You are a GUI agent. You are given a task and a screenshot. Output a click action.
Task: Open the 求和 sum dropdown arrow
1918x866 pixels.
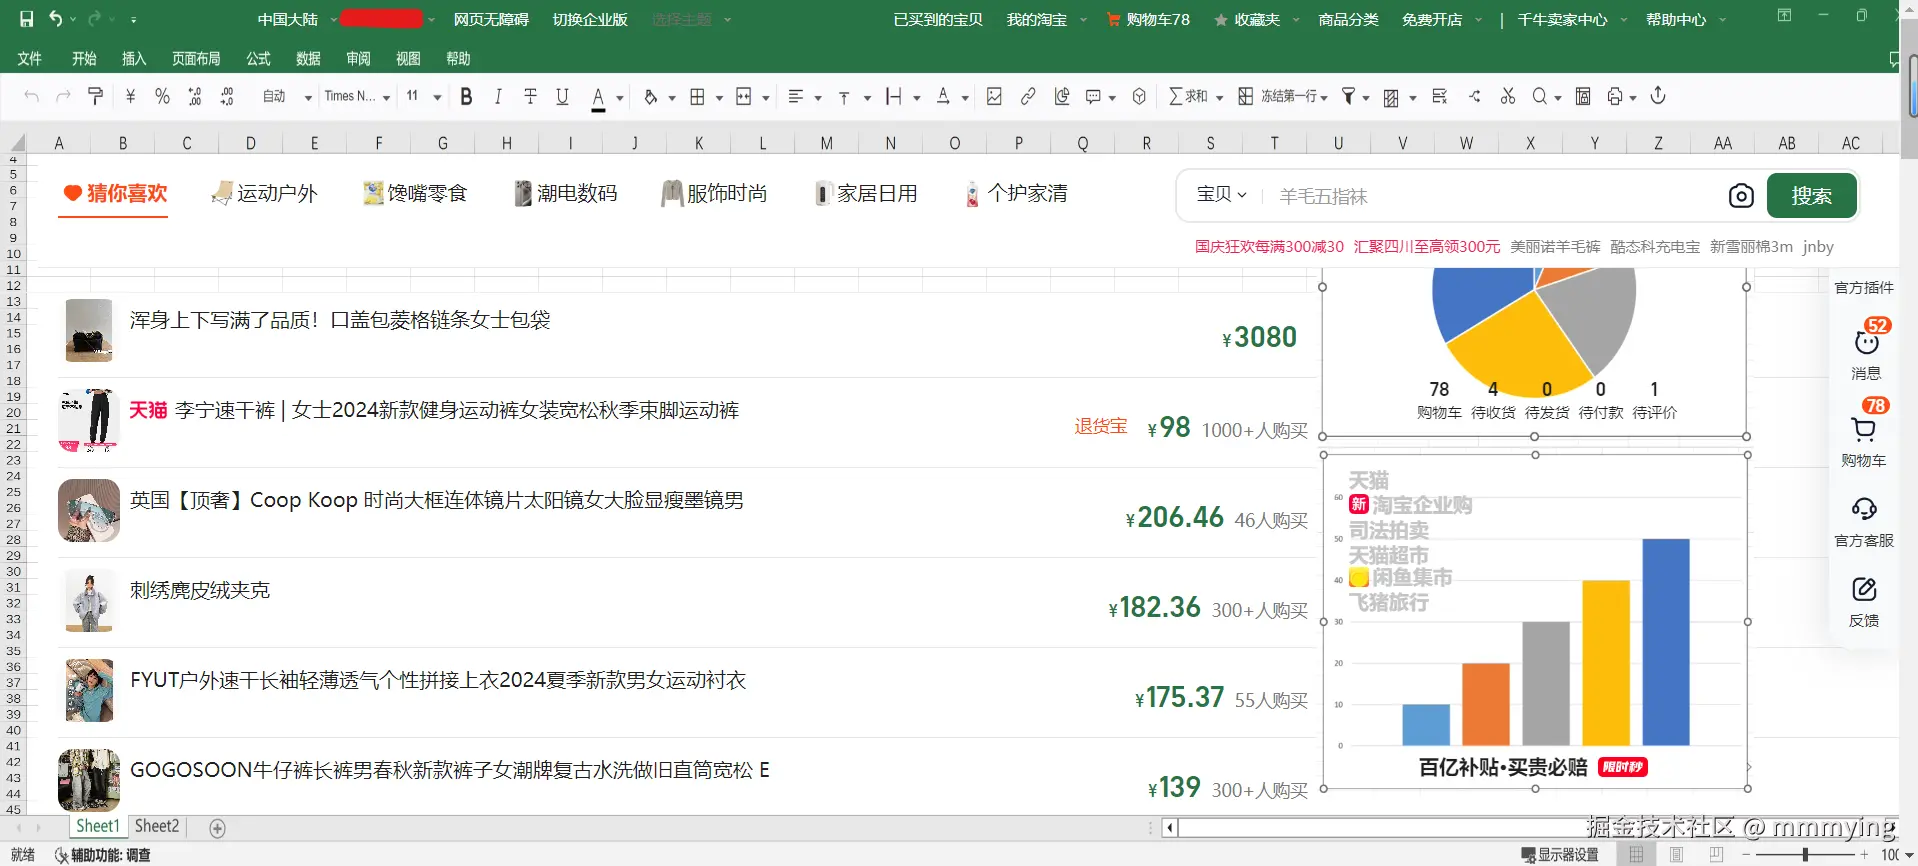pos(1219,97)
